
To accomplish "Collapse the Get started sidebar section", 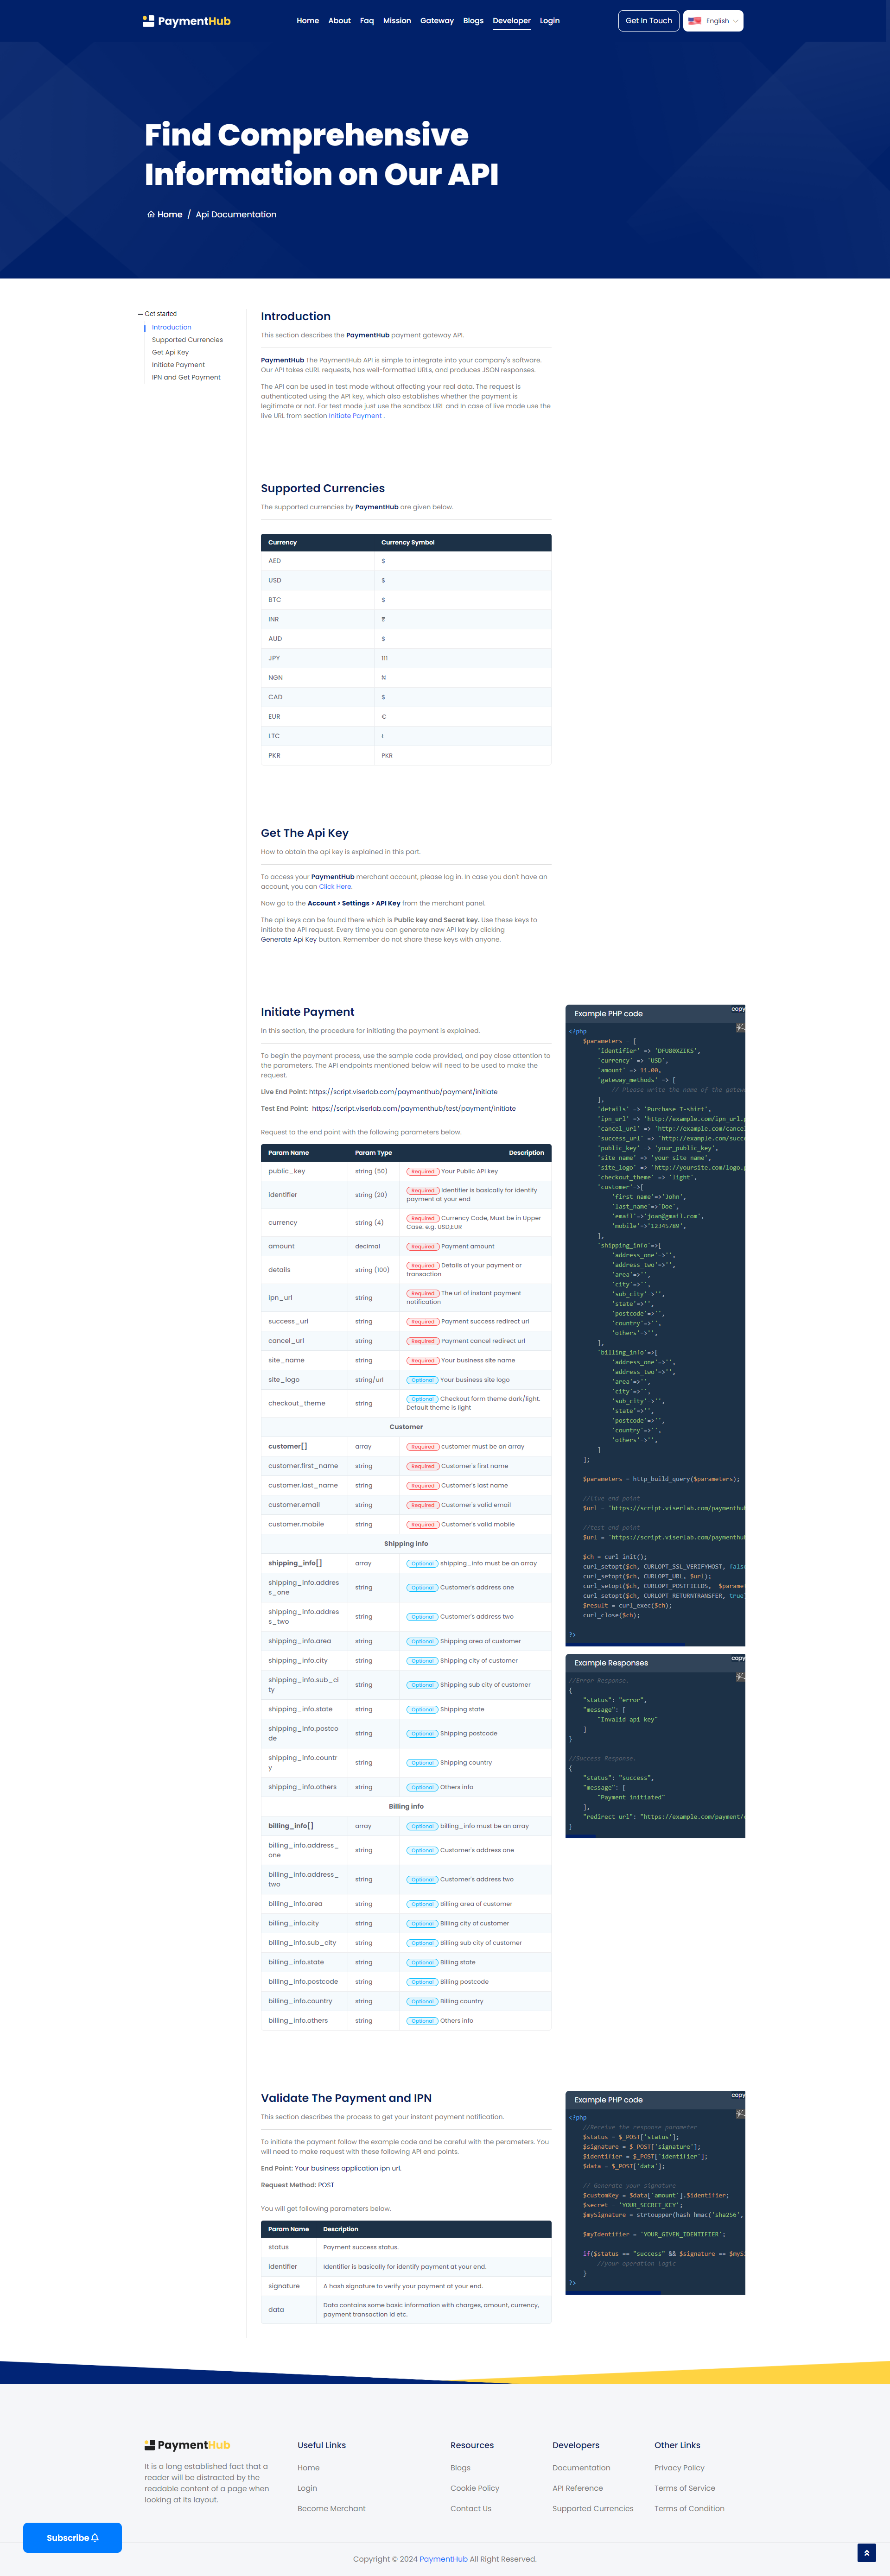I will click(x=158, y=314).
